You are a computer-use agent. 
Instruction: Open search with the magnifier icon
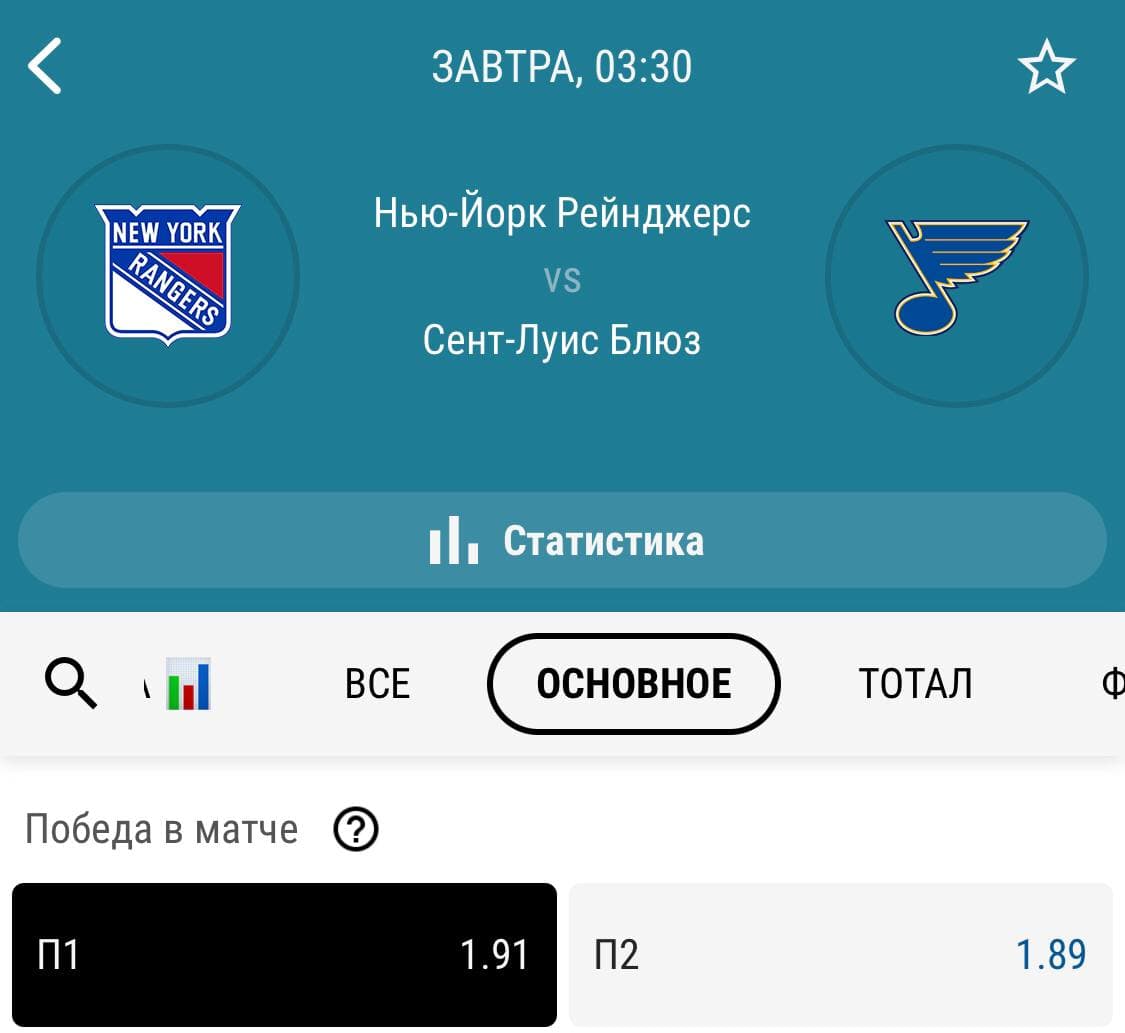[x=70, y=683]
